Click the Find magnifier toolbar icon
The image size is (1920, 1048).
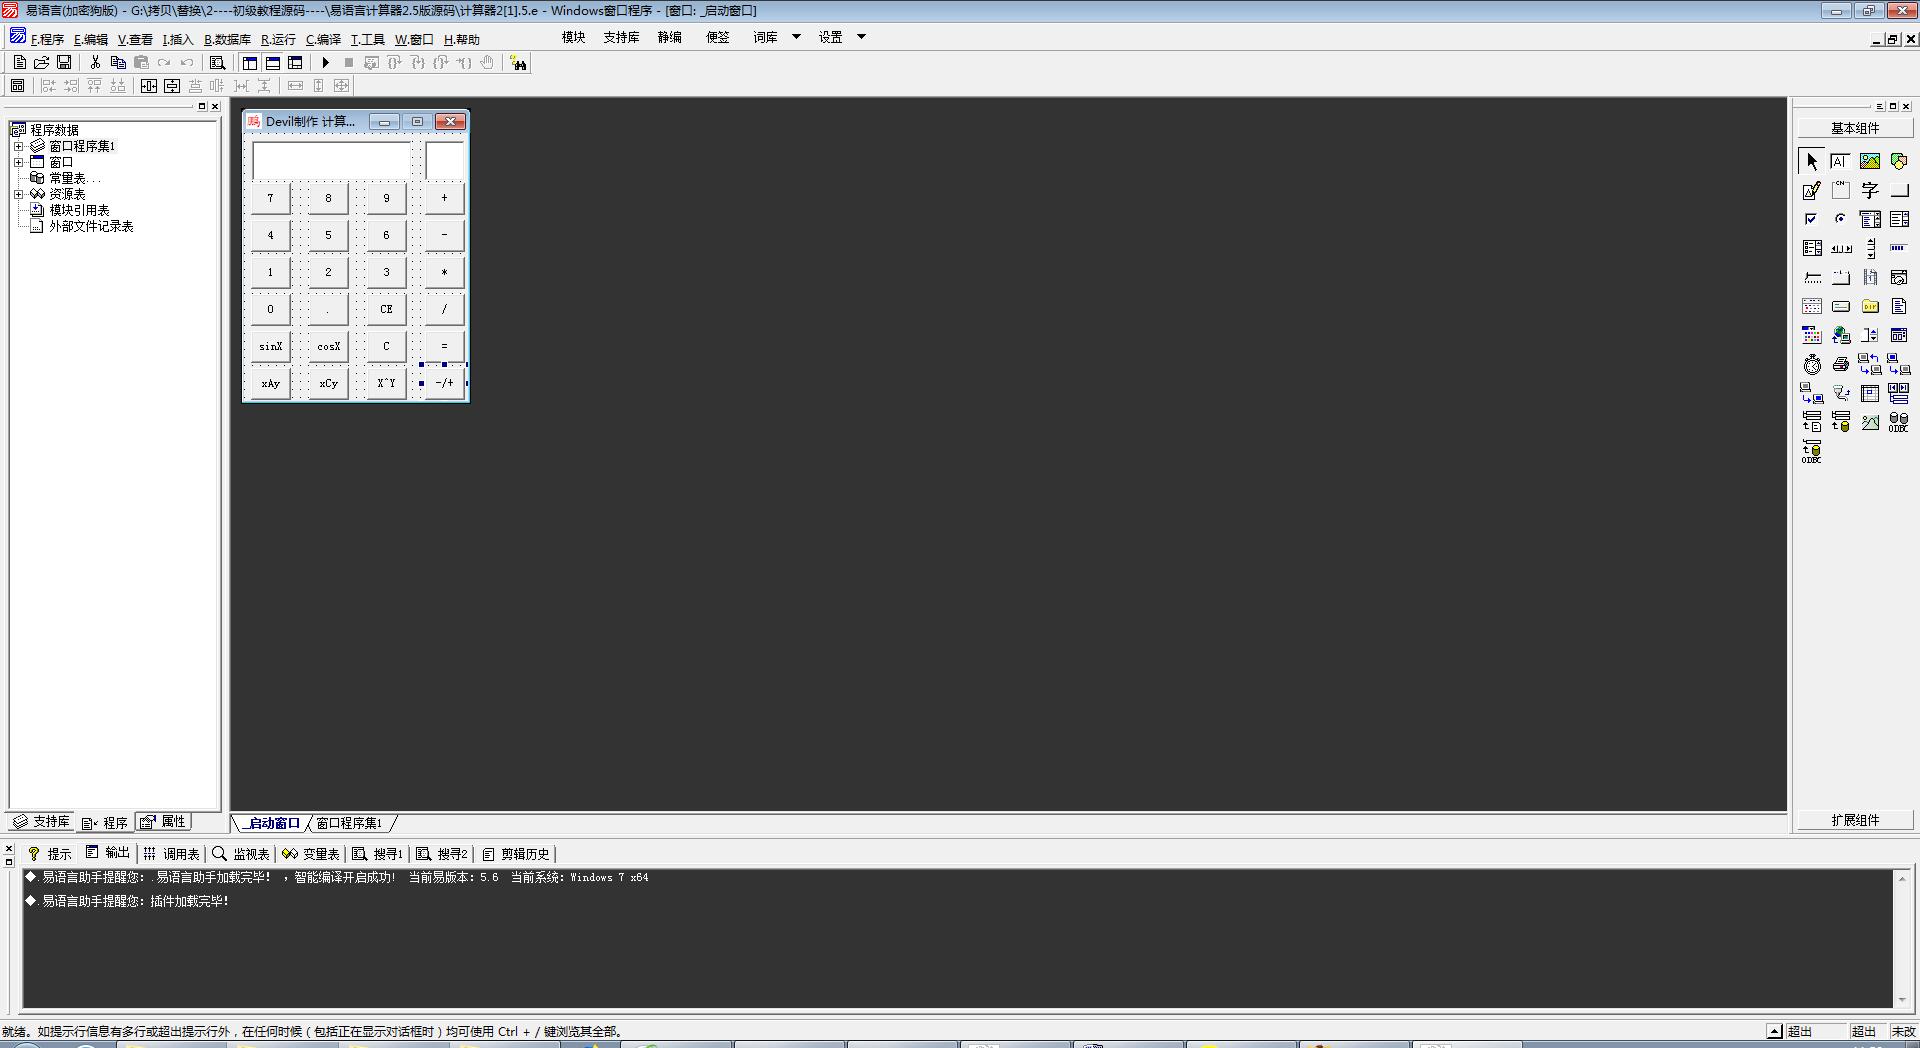click(x=217, y=62)
